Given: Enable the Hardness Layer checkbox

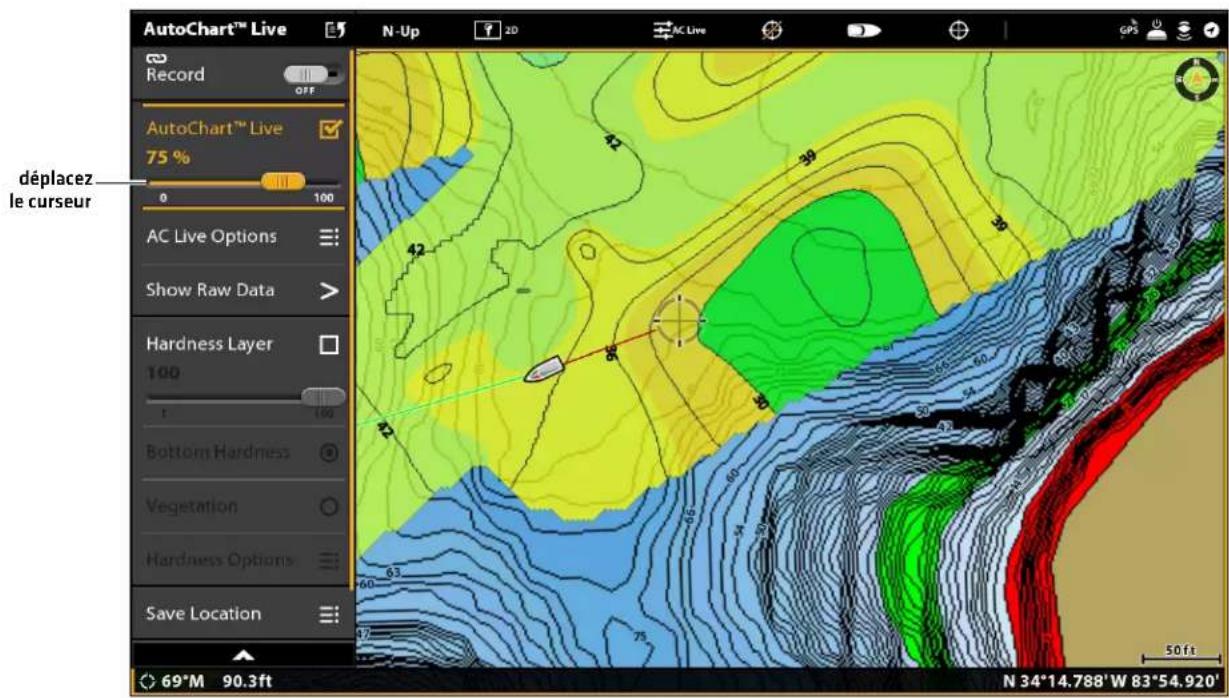Looking at the screenshot, I should pos(329,344).
